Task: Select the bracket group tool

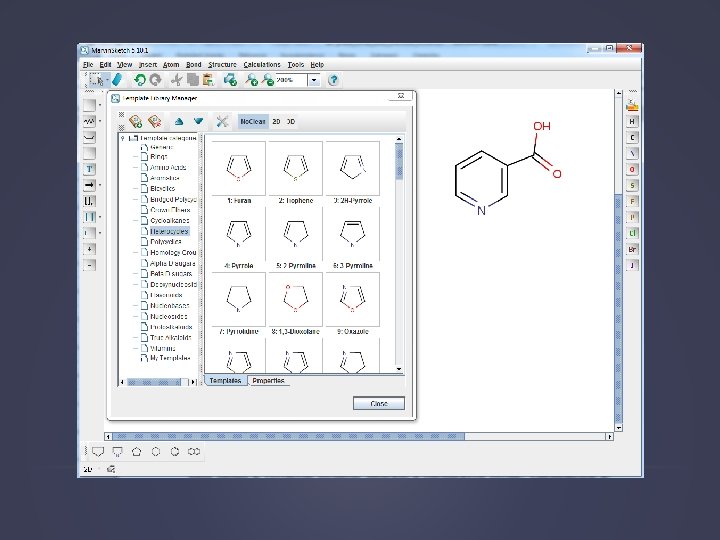Action: [x=89, y=201]
